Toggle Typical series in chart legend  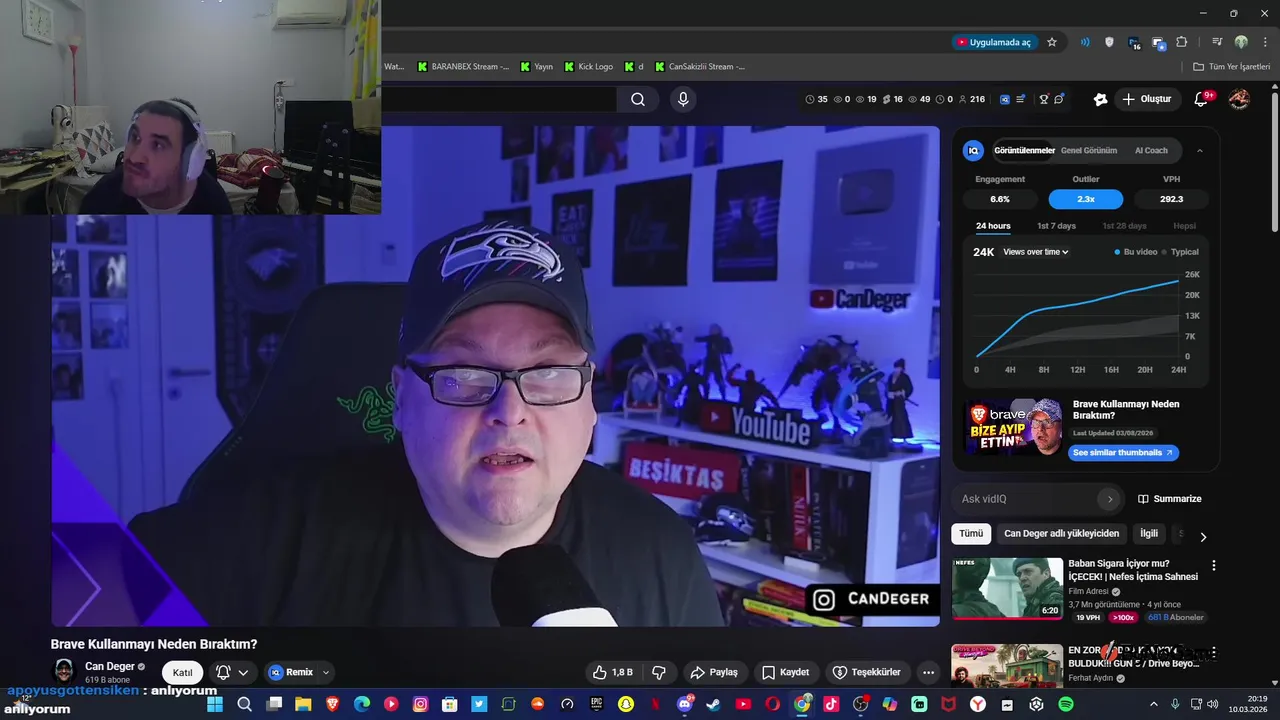tap(1180, 252)
